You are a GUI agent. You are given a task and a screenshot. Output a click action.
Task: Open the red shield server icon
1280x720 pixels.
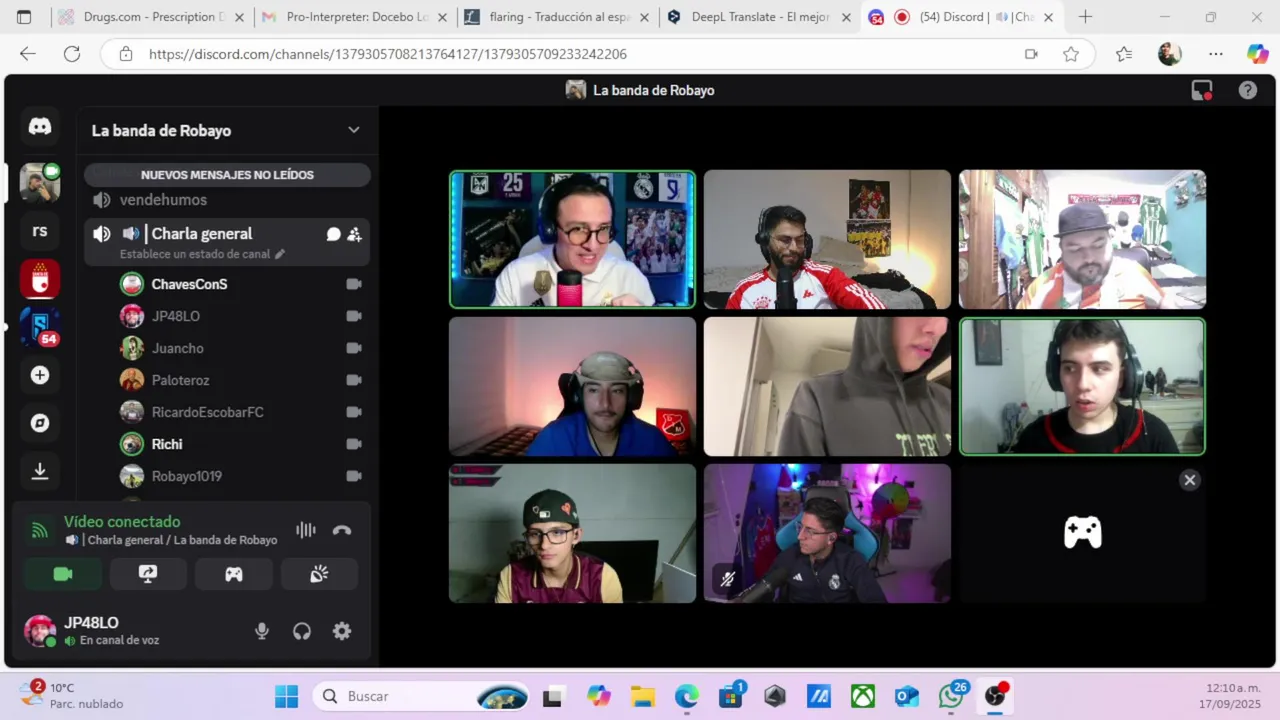click(x=40, y=279)
